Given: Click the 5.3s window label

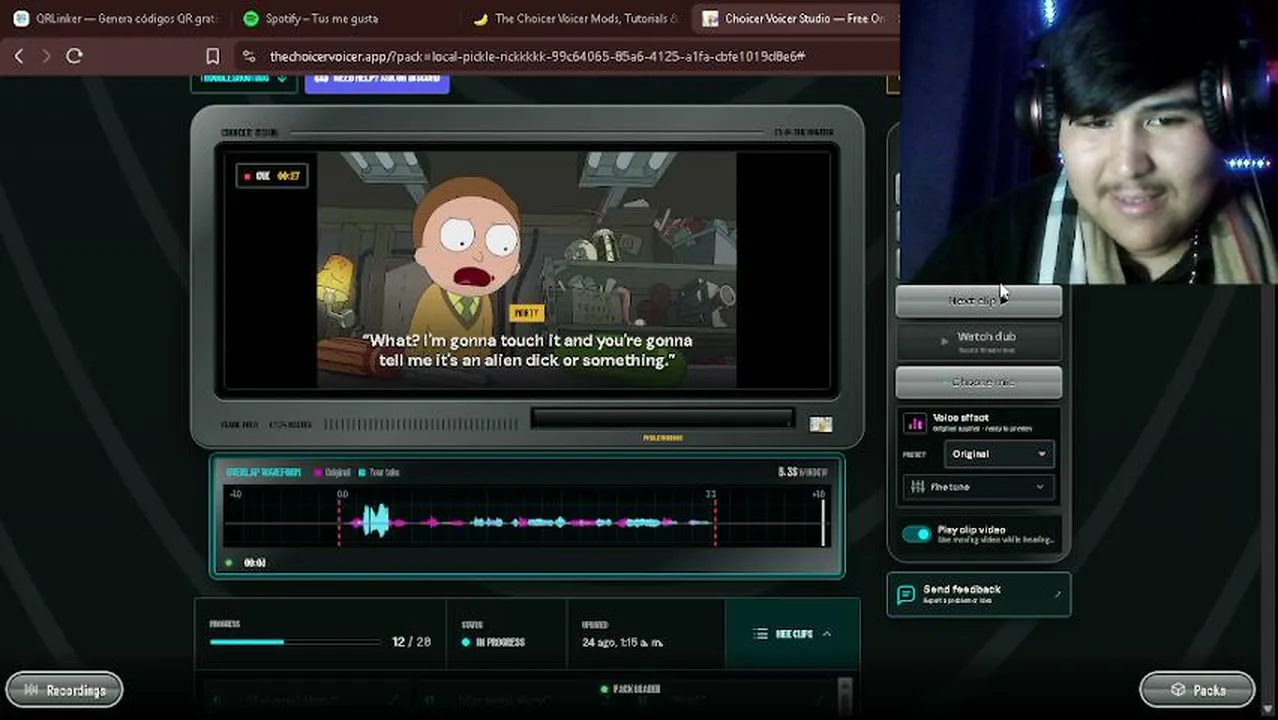Looking at the screenshot, I should [803, 472].
